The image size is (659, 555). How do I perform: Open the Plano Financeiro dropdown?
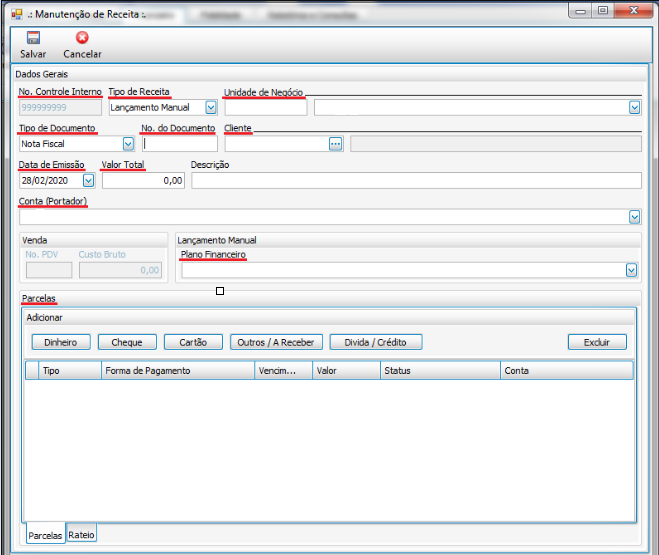click(631, 270)
